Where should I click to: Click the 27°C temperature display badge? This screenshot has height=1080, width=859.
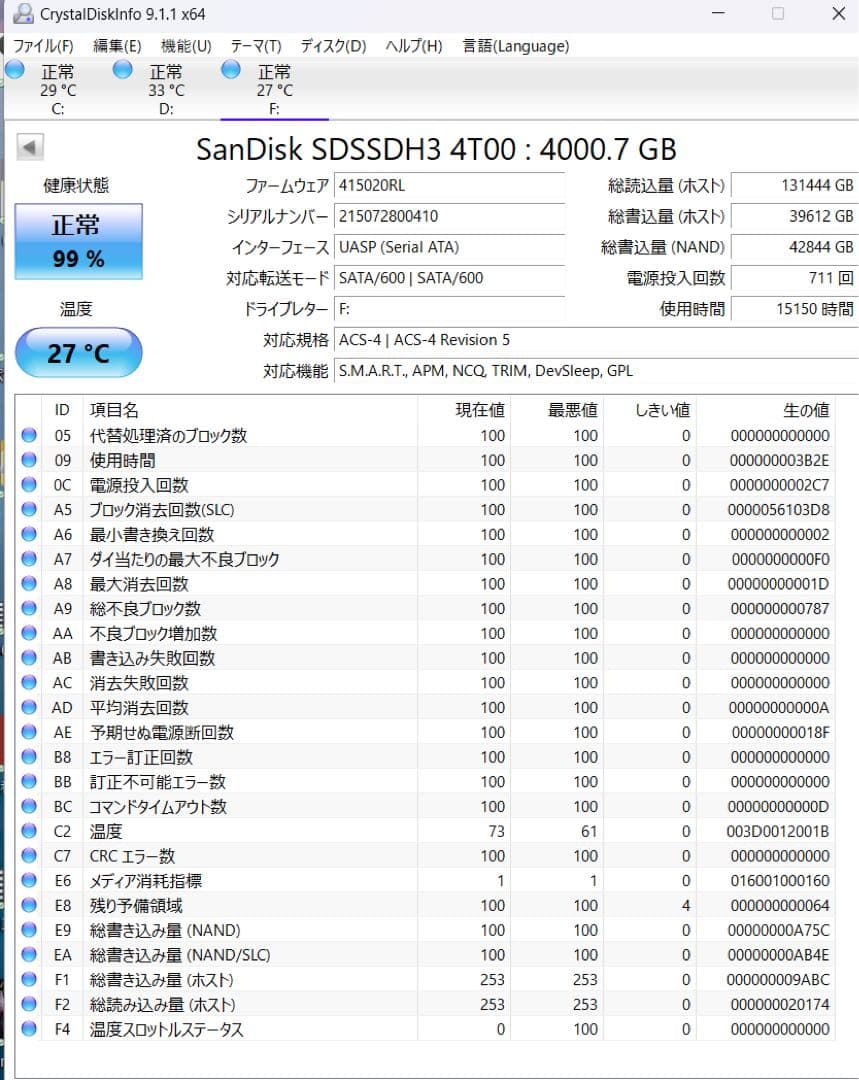click(78, 352)
